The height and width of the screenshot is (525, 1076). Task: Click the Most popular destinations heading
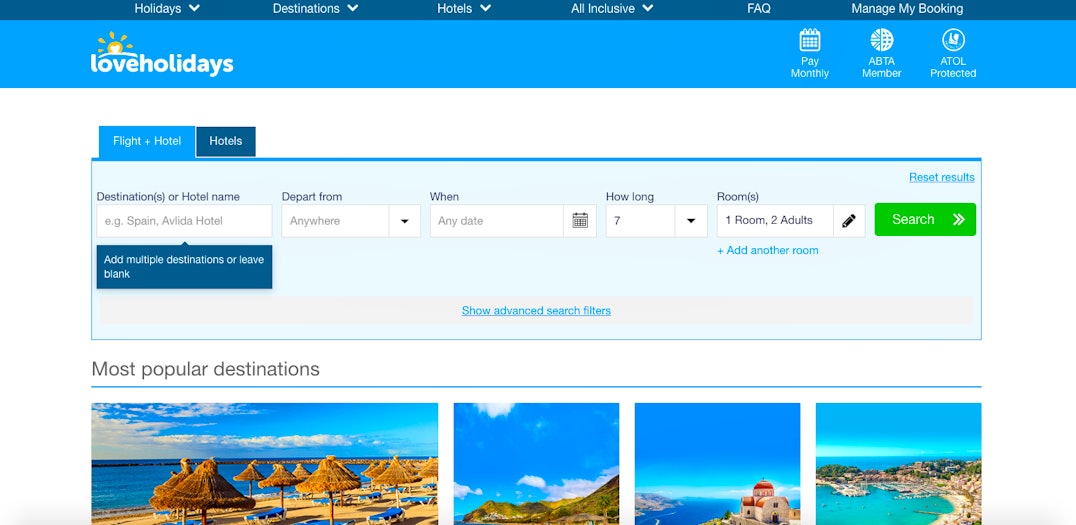(x=205, y=369)
